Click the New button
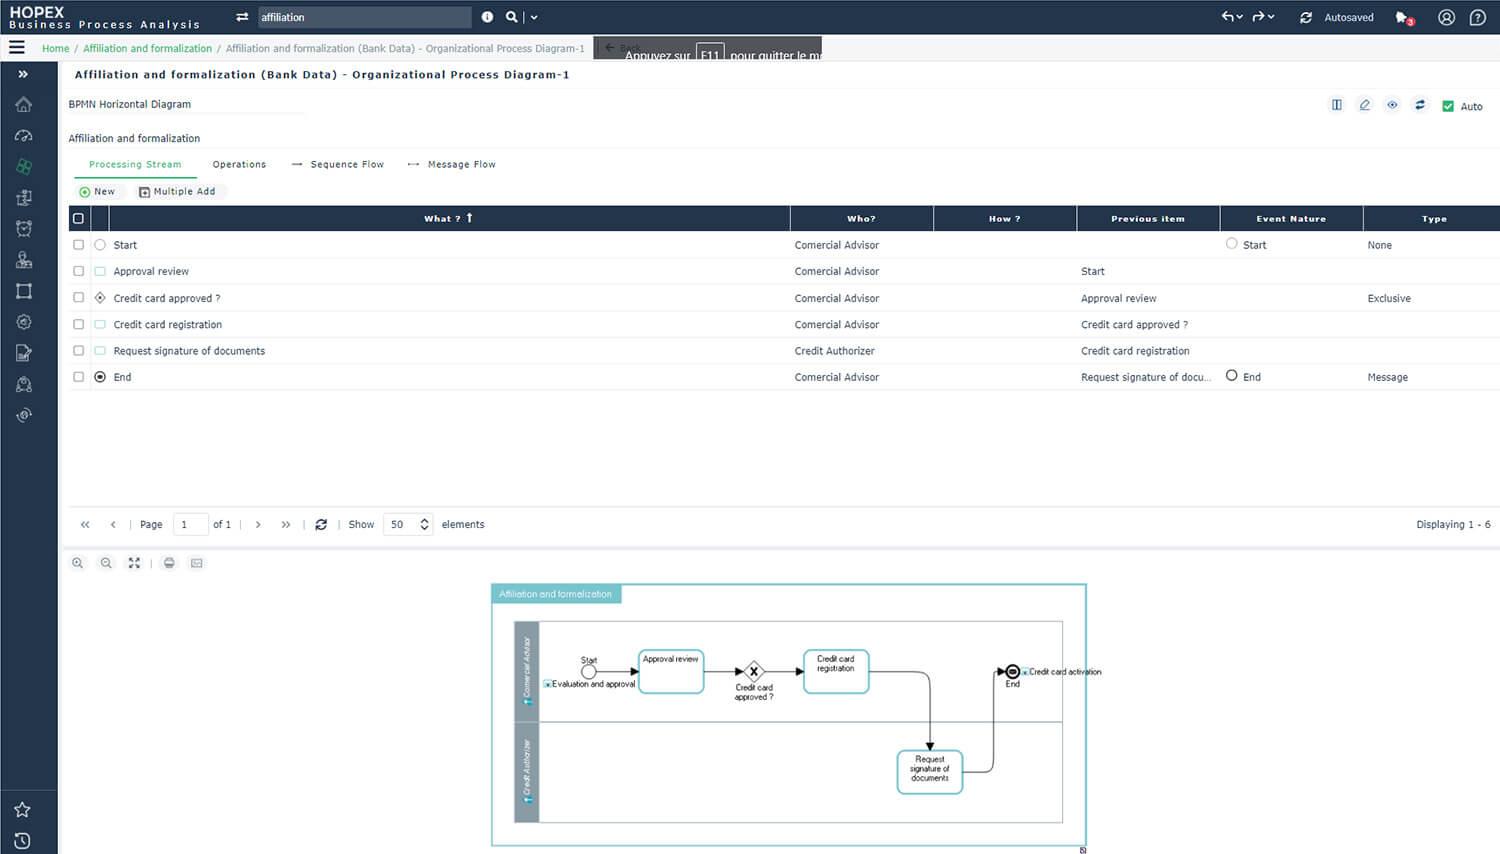 coord(97,191)
